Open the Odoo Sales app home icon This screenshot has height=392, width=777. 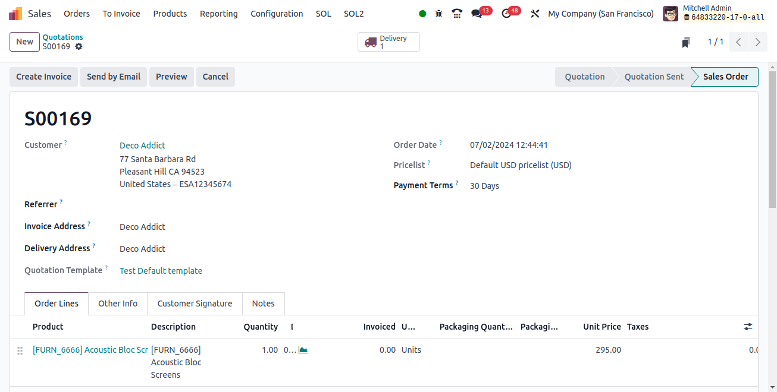click(x=15, y=13)
